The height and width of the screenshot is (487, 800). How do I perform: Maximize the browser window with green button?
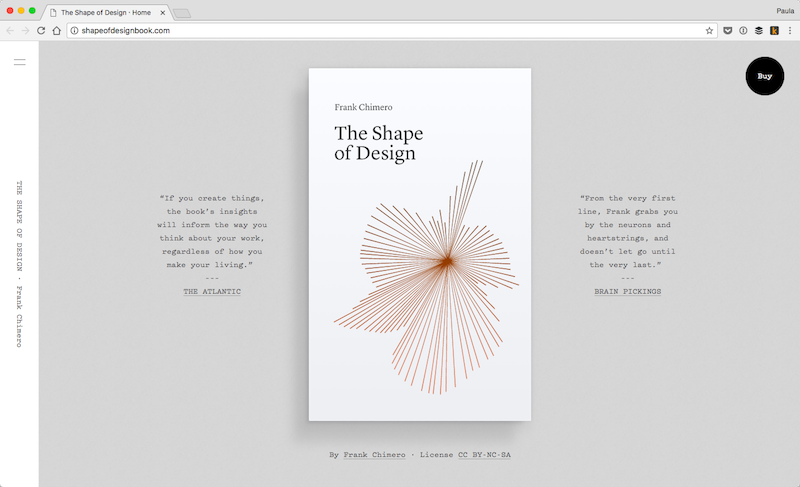tap(32, 10)
